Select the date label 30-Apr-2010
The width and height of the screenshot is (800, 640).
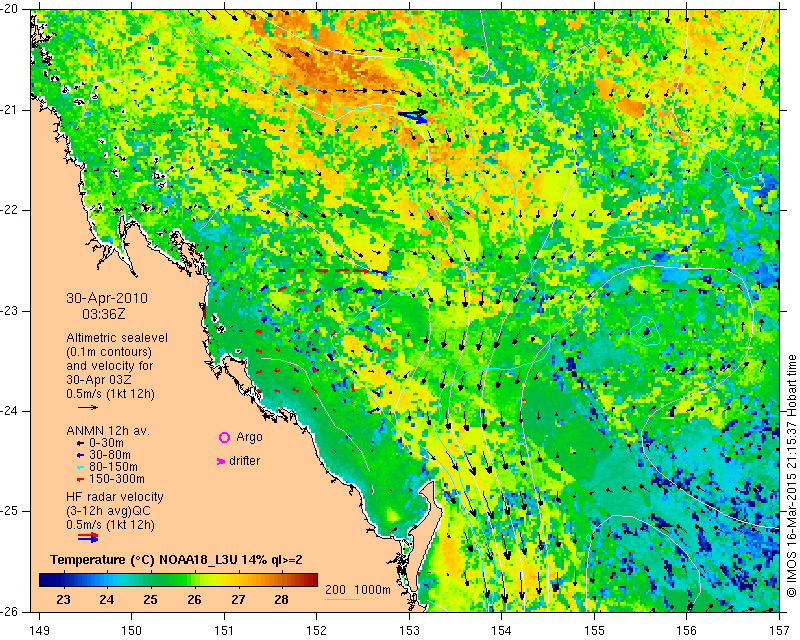107,298
